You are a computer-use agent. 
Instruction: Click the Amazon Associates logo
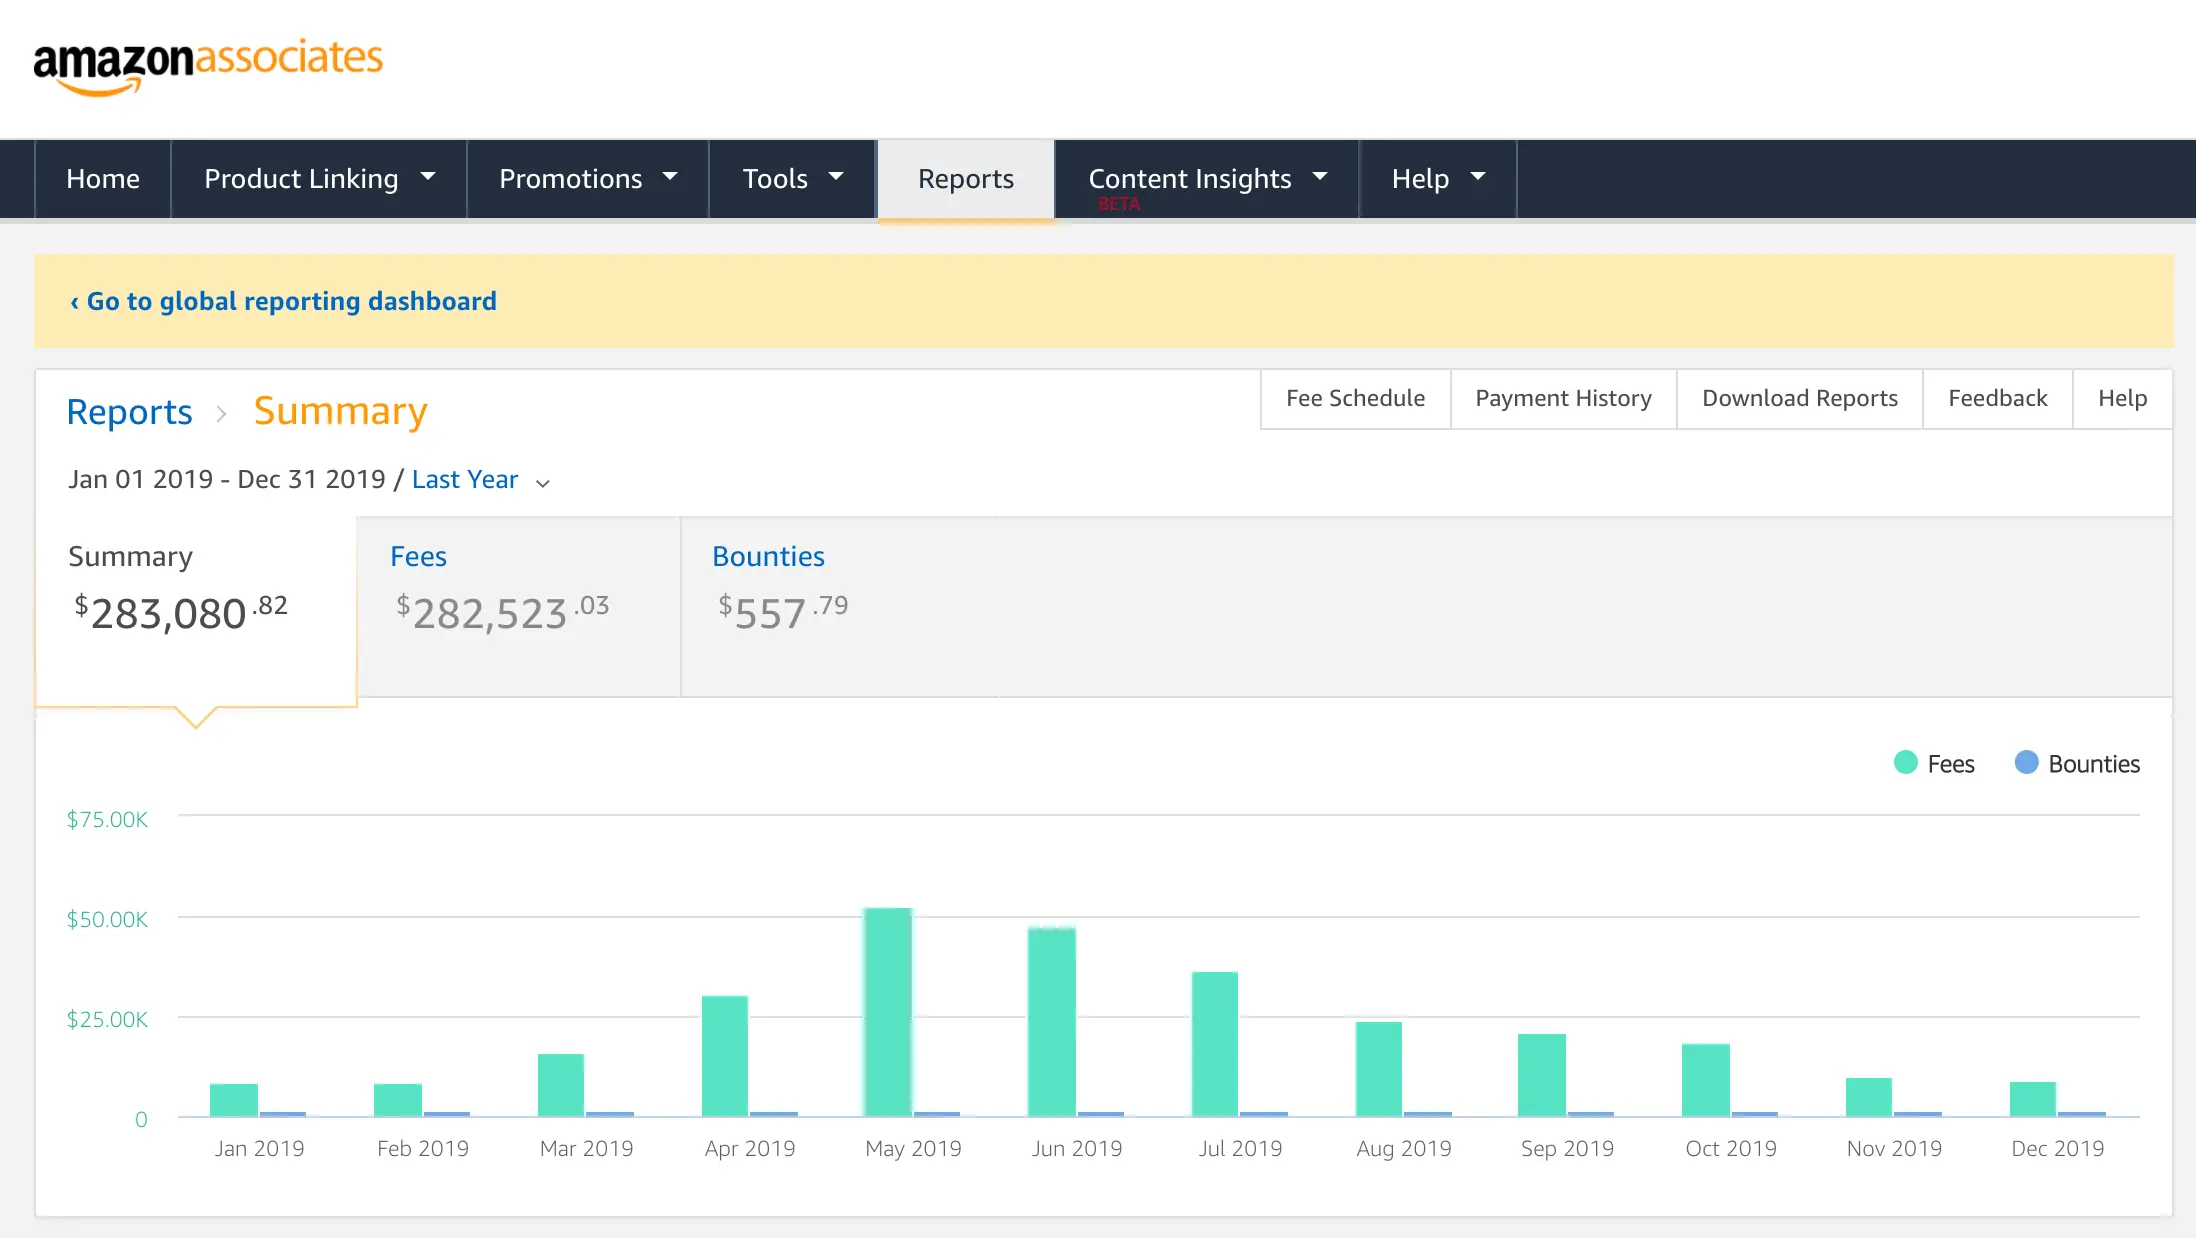click(208, 67)
